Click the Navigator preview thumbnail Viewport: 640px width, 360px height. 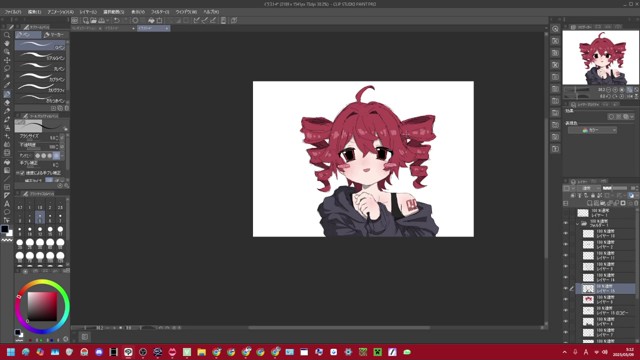coord(600,58)
